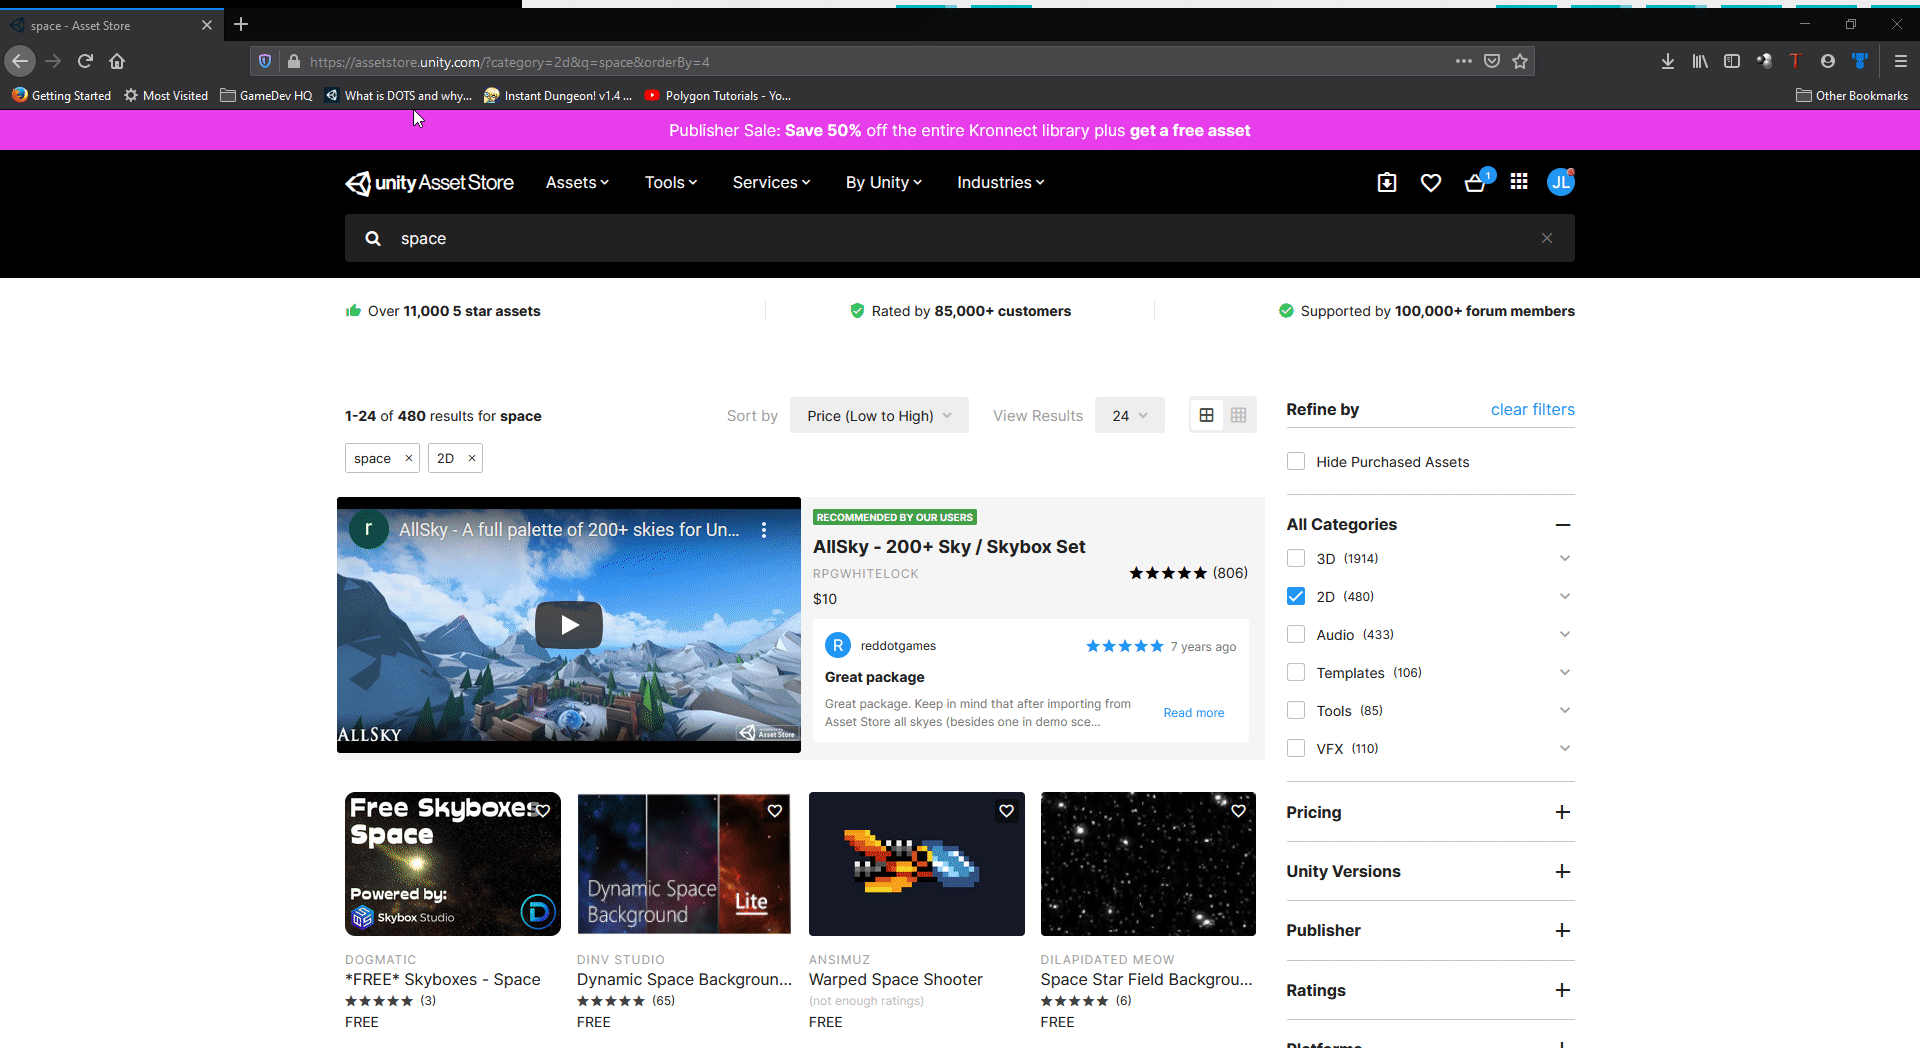Open page actions ellipsis in address bar
This screenshot has width=1920, height=1048.
pyautogui.click(x=1464, y=61)
